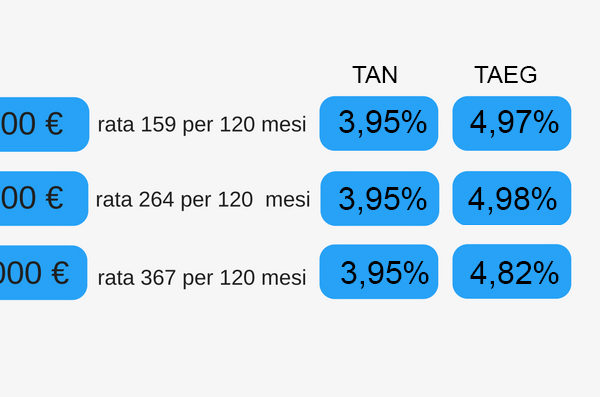Screen dimensions: 600x397
Task: Click the text rata 264 per 120 mesi
Action: pyautogui.click(x=203, y=199)
